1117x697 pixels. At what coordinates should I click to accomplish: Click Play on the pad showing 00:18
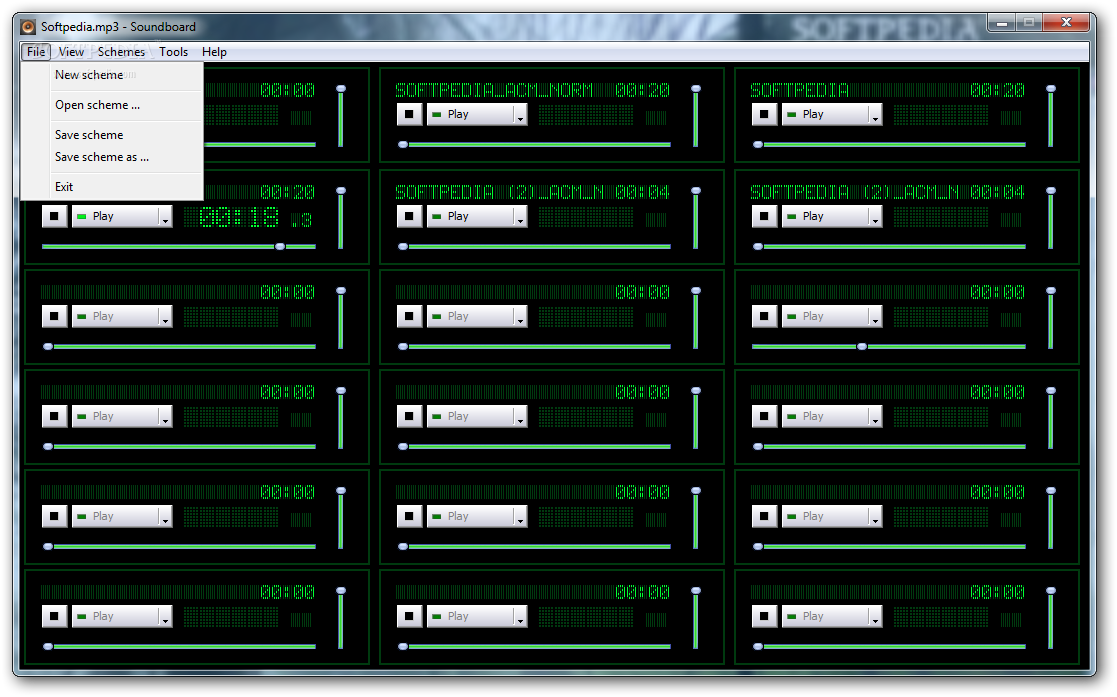(115, 216)
